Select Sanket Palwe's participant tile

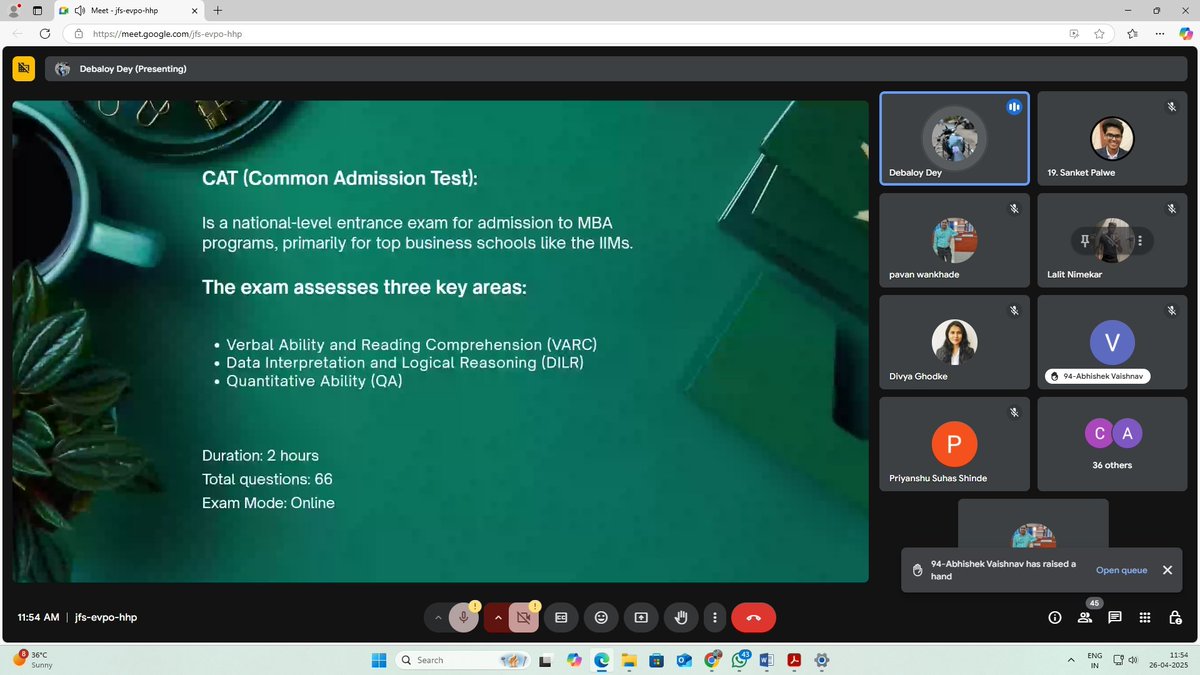[1112, 138]
